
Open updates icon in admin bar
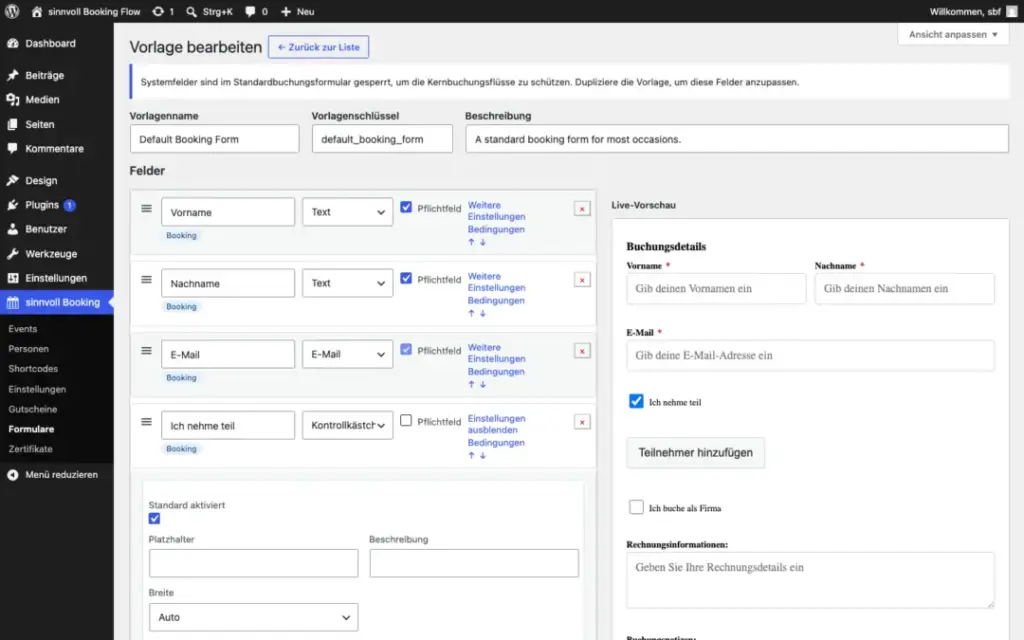[158, 12]
